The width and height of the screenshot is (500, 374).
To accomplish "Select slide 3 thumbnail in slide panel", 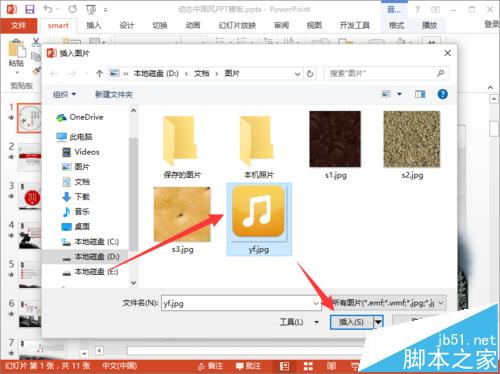I will click(31, 196).
